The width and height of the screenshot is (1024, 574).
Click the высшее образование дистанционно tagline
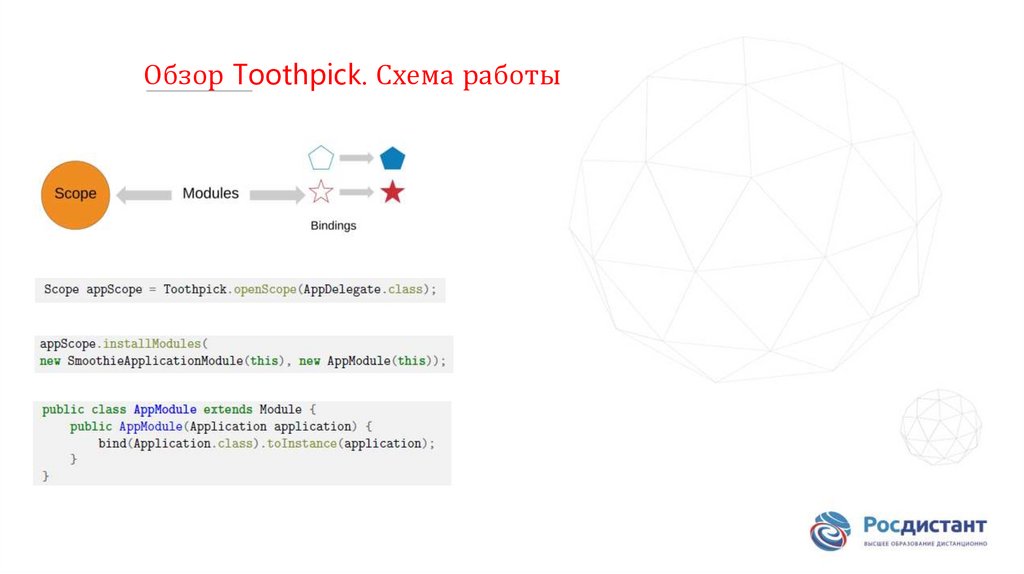point(925,544)
